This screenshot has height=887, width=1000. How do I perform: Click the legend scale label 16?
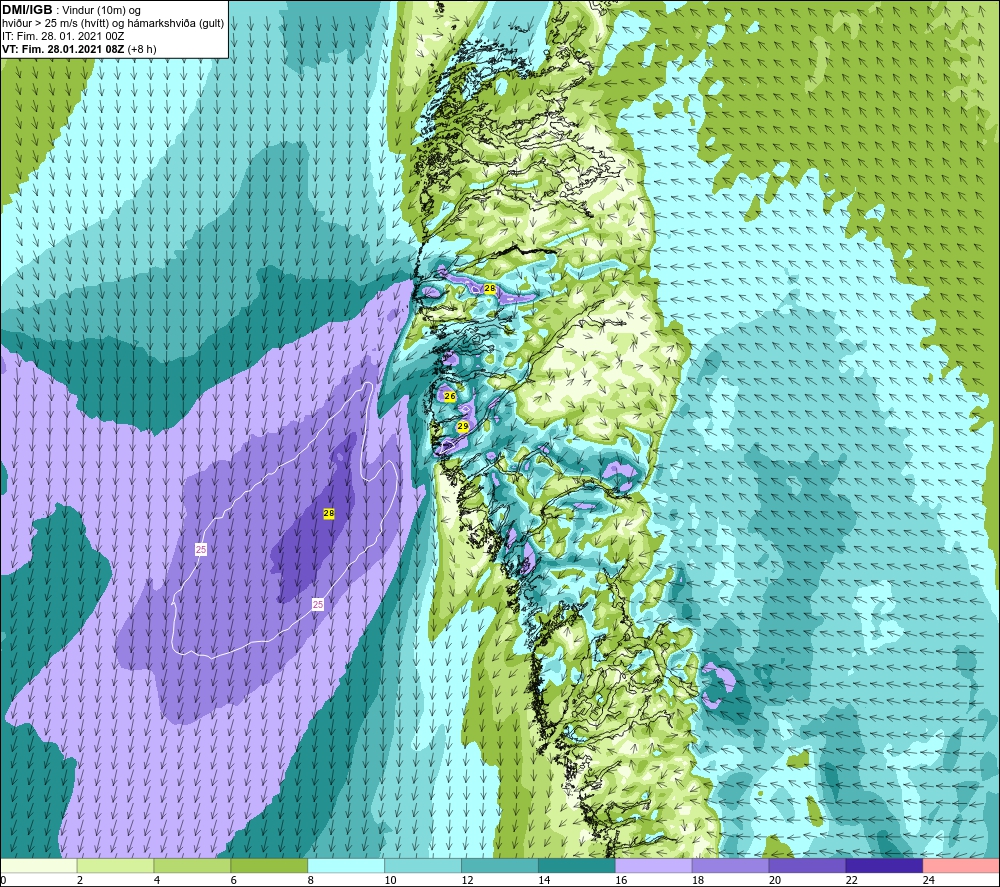621,880
